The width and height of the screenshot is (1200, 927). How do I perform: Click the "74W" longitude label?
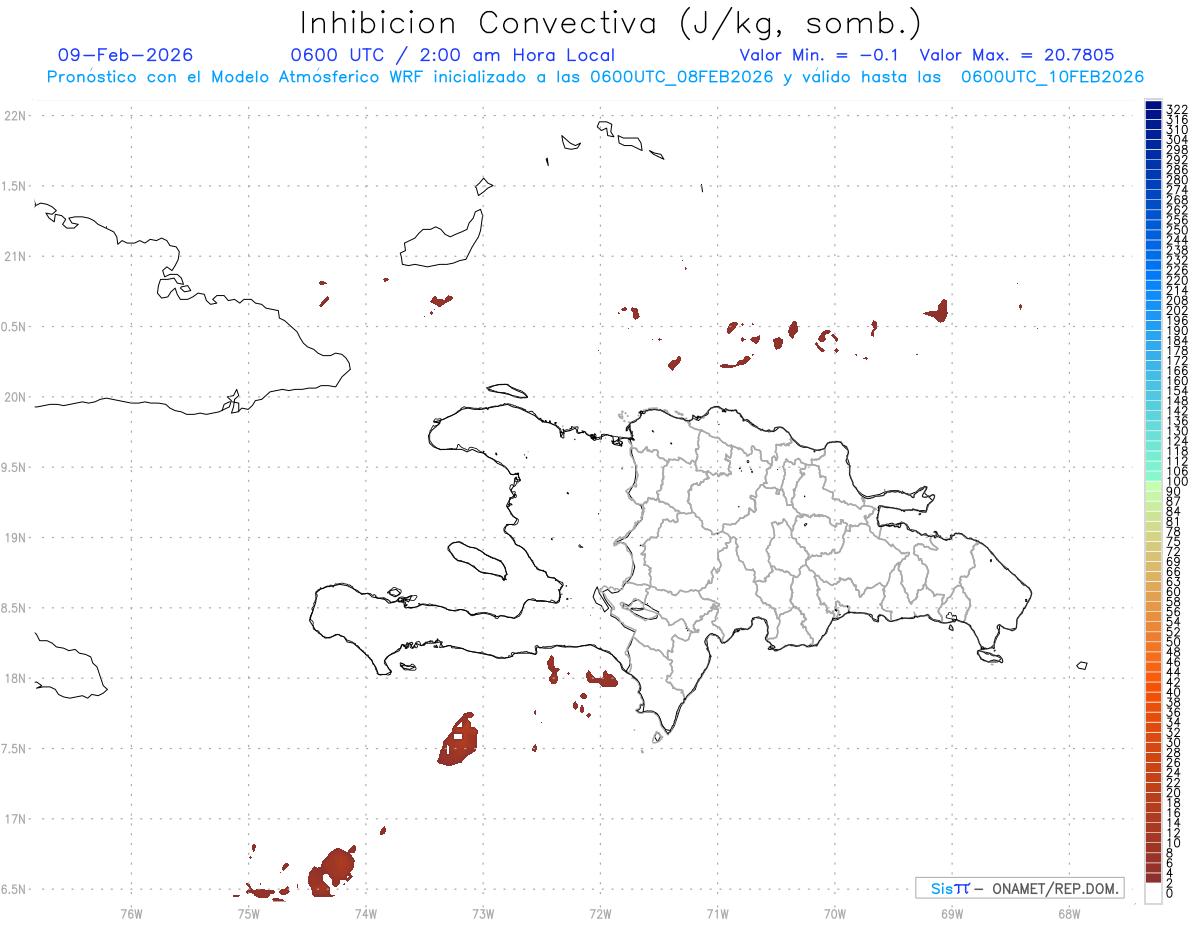click(x=365, y=913)
